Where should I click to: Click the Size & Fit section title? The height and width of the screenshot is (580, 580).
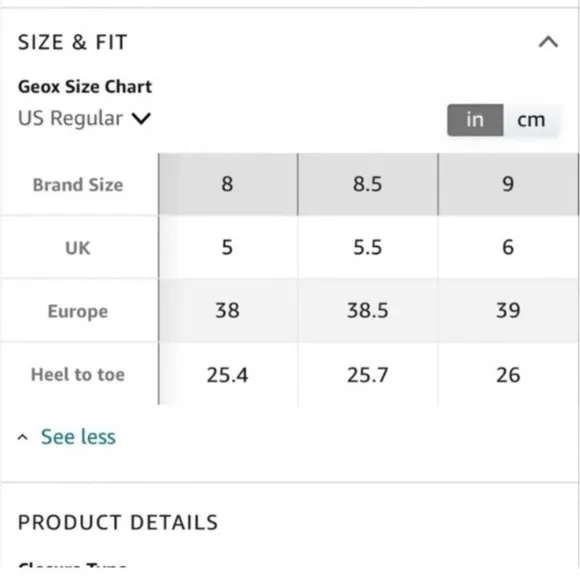click(x=72, y=42)
